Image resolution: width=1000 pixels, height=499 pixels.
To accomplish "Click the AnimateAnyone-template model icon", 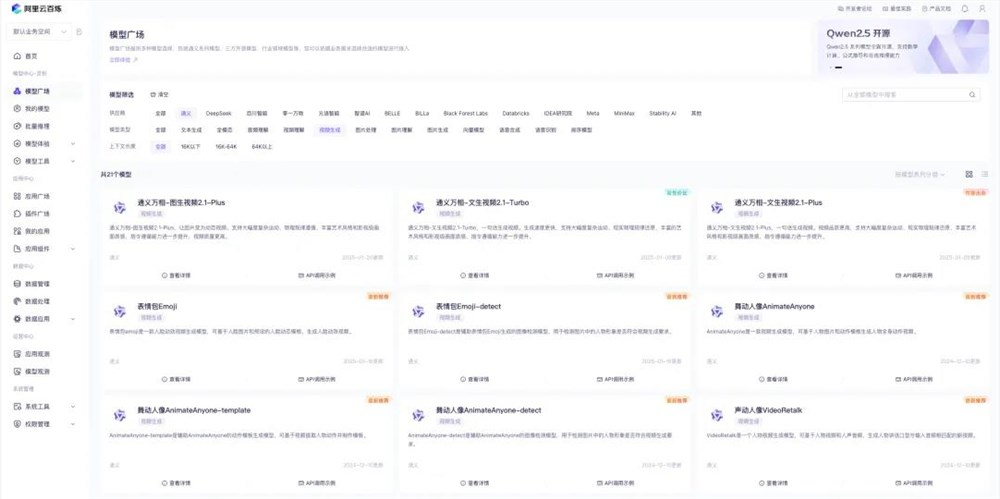I will pyautogui.click(x=120, y=415).
